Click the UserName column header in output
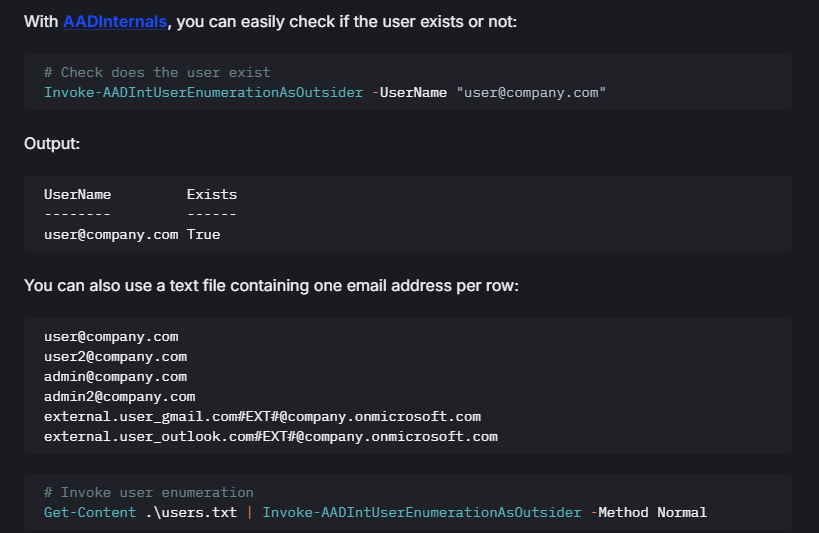 (77, 194)
